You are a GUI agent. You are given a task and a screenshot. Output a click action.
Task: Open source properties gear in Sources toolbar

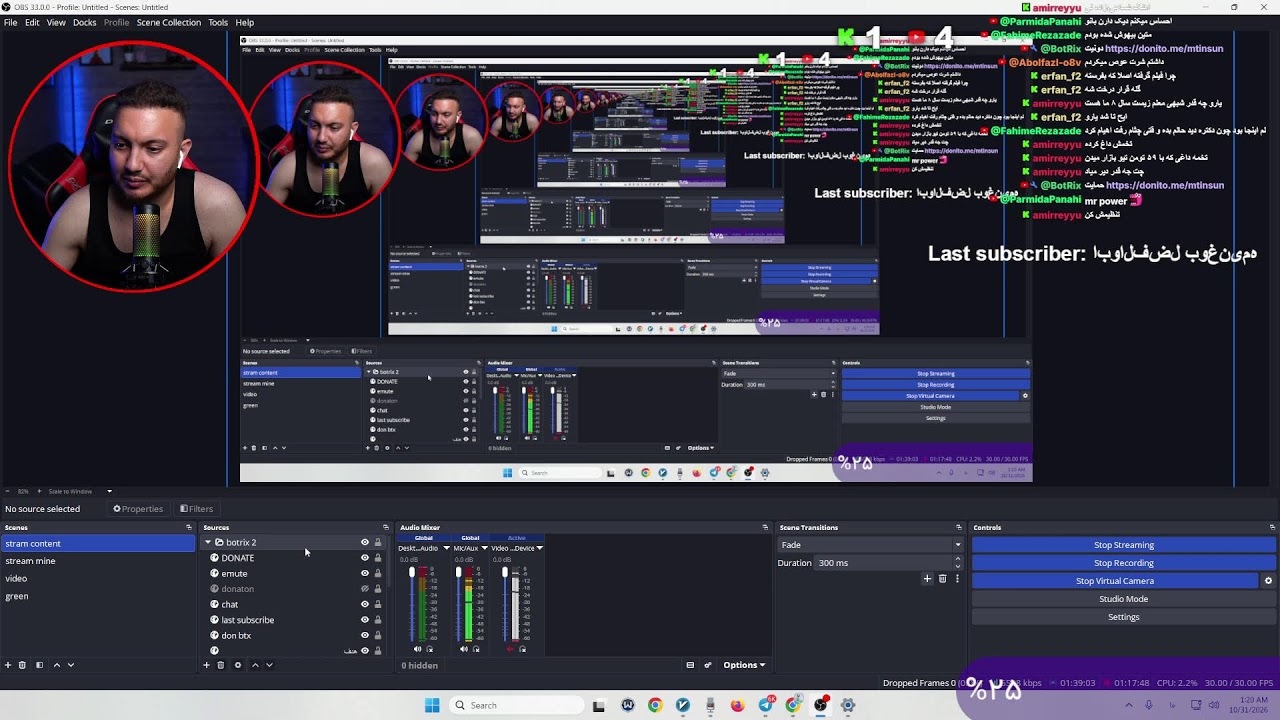(x=237, y=665)
